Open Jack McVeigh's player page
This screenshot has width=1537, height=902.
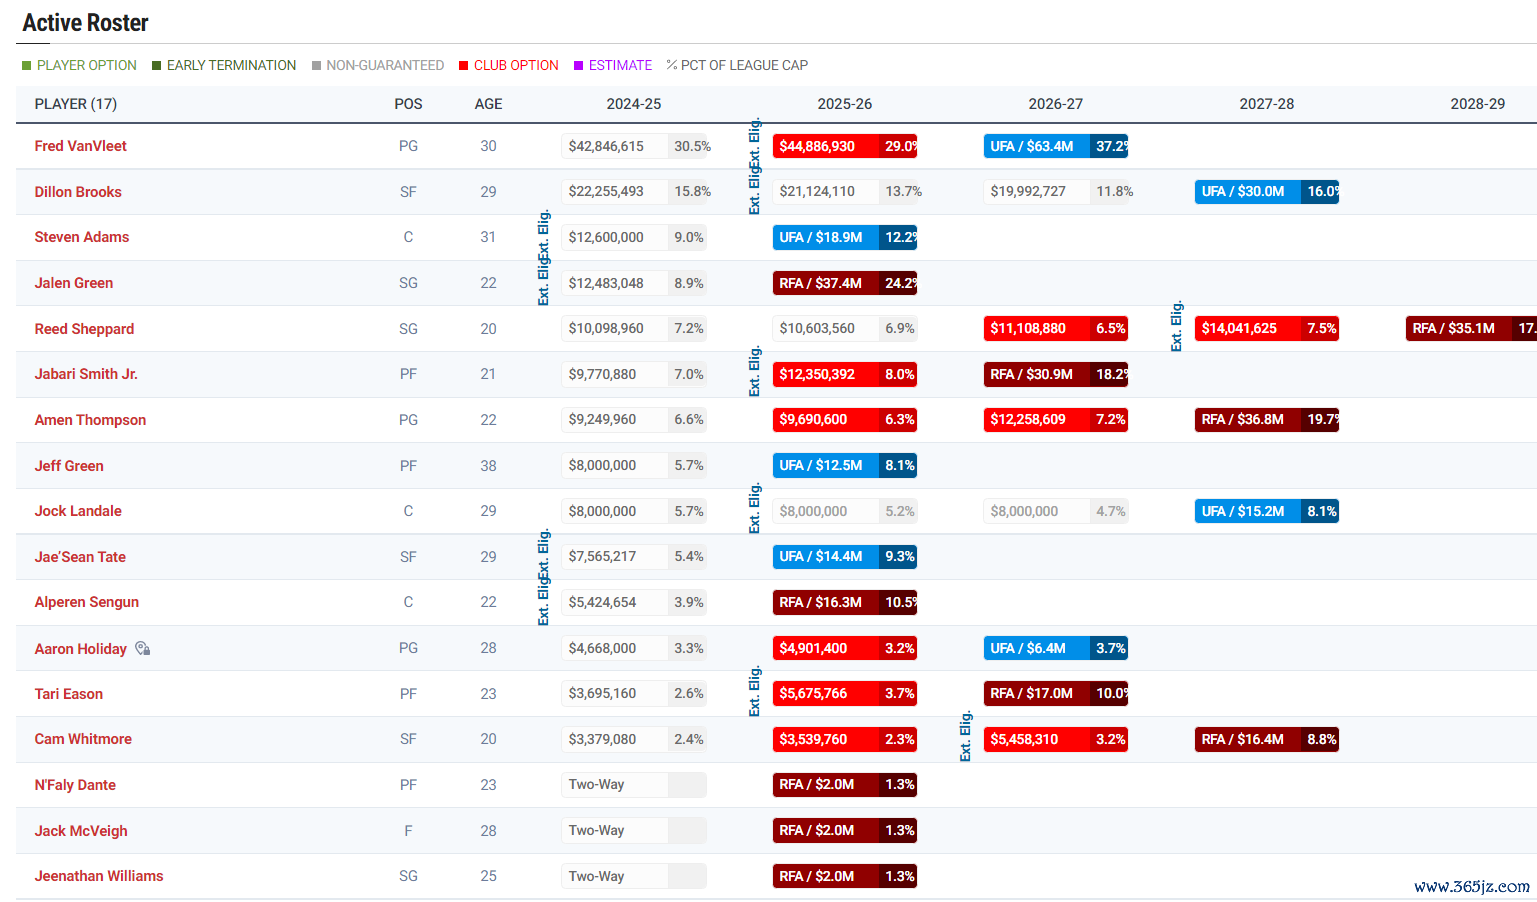pos(81,831)
